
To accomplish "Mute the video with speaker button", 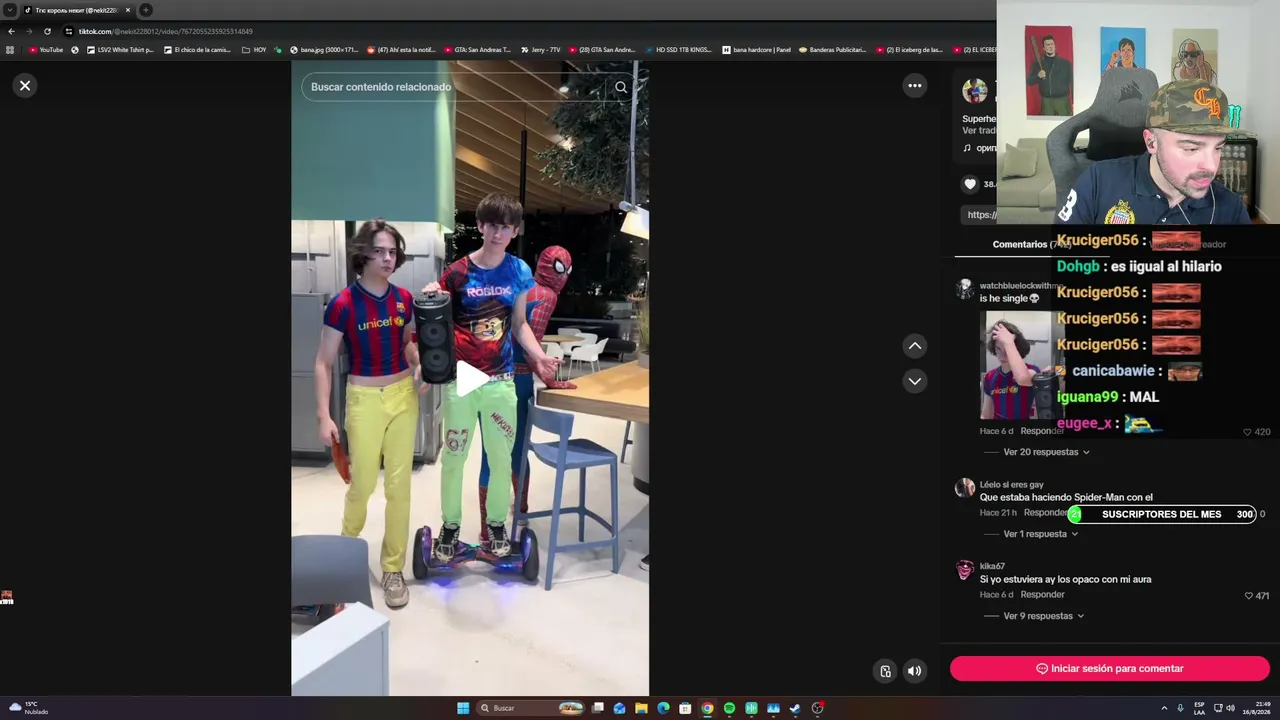I will (x=914, y=671).
